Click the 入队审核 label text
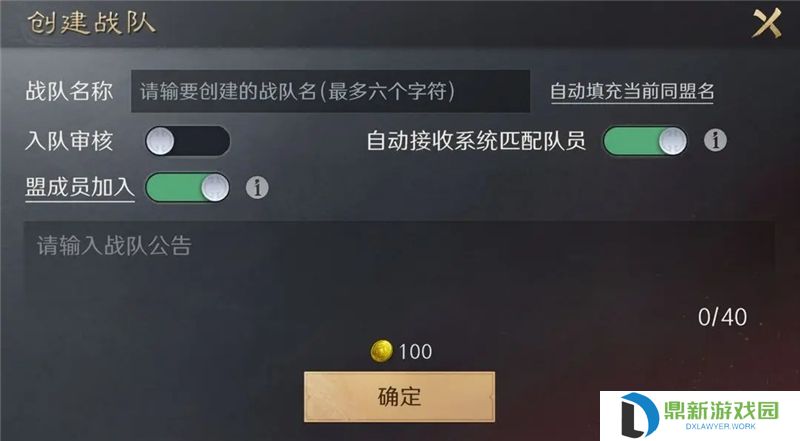Screen dimensions: 800x441 pos(69,141)
